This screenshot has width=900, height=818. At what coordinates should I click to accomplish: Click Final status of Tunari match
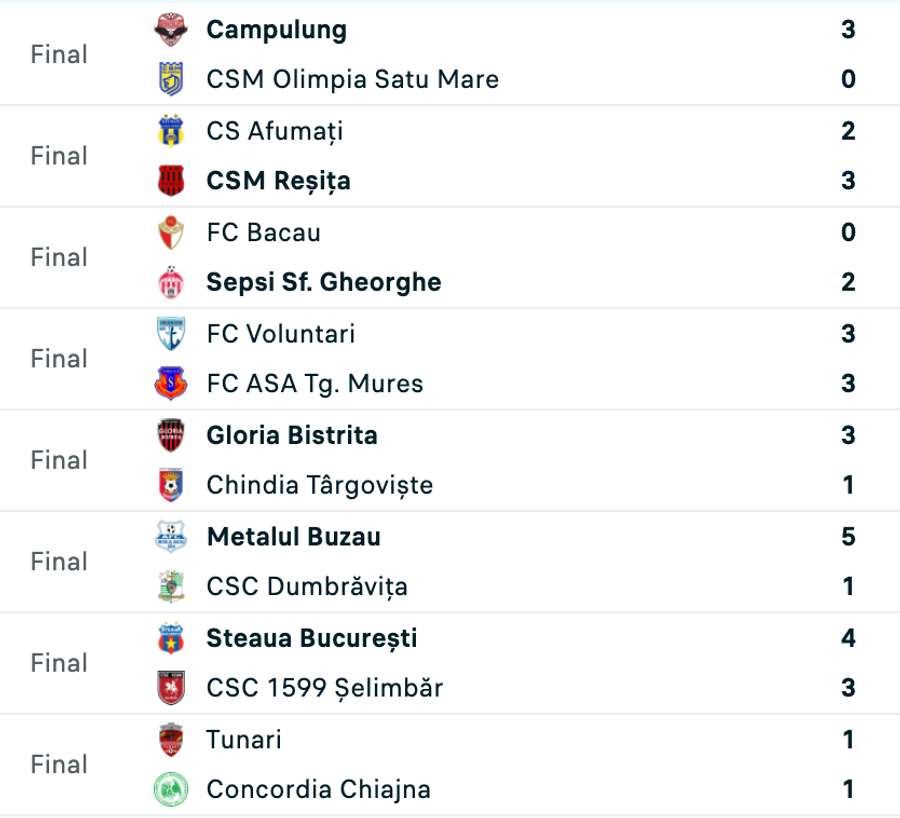click(x=59, y=765)
